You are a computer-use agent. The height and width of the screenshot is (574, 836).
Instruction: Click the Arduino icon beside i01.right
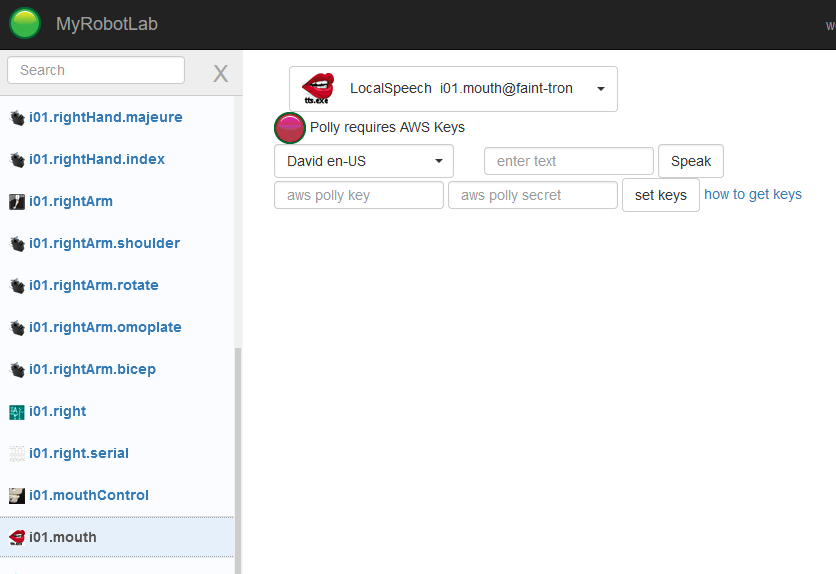point(17,412)
